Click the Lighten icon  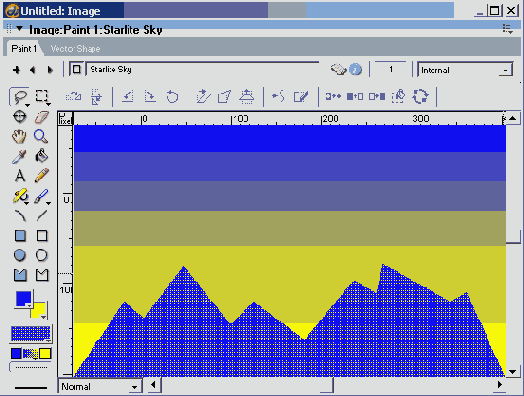(355, 97)
